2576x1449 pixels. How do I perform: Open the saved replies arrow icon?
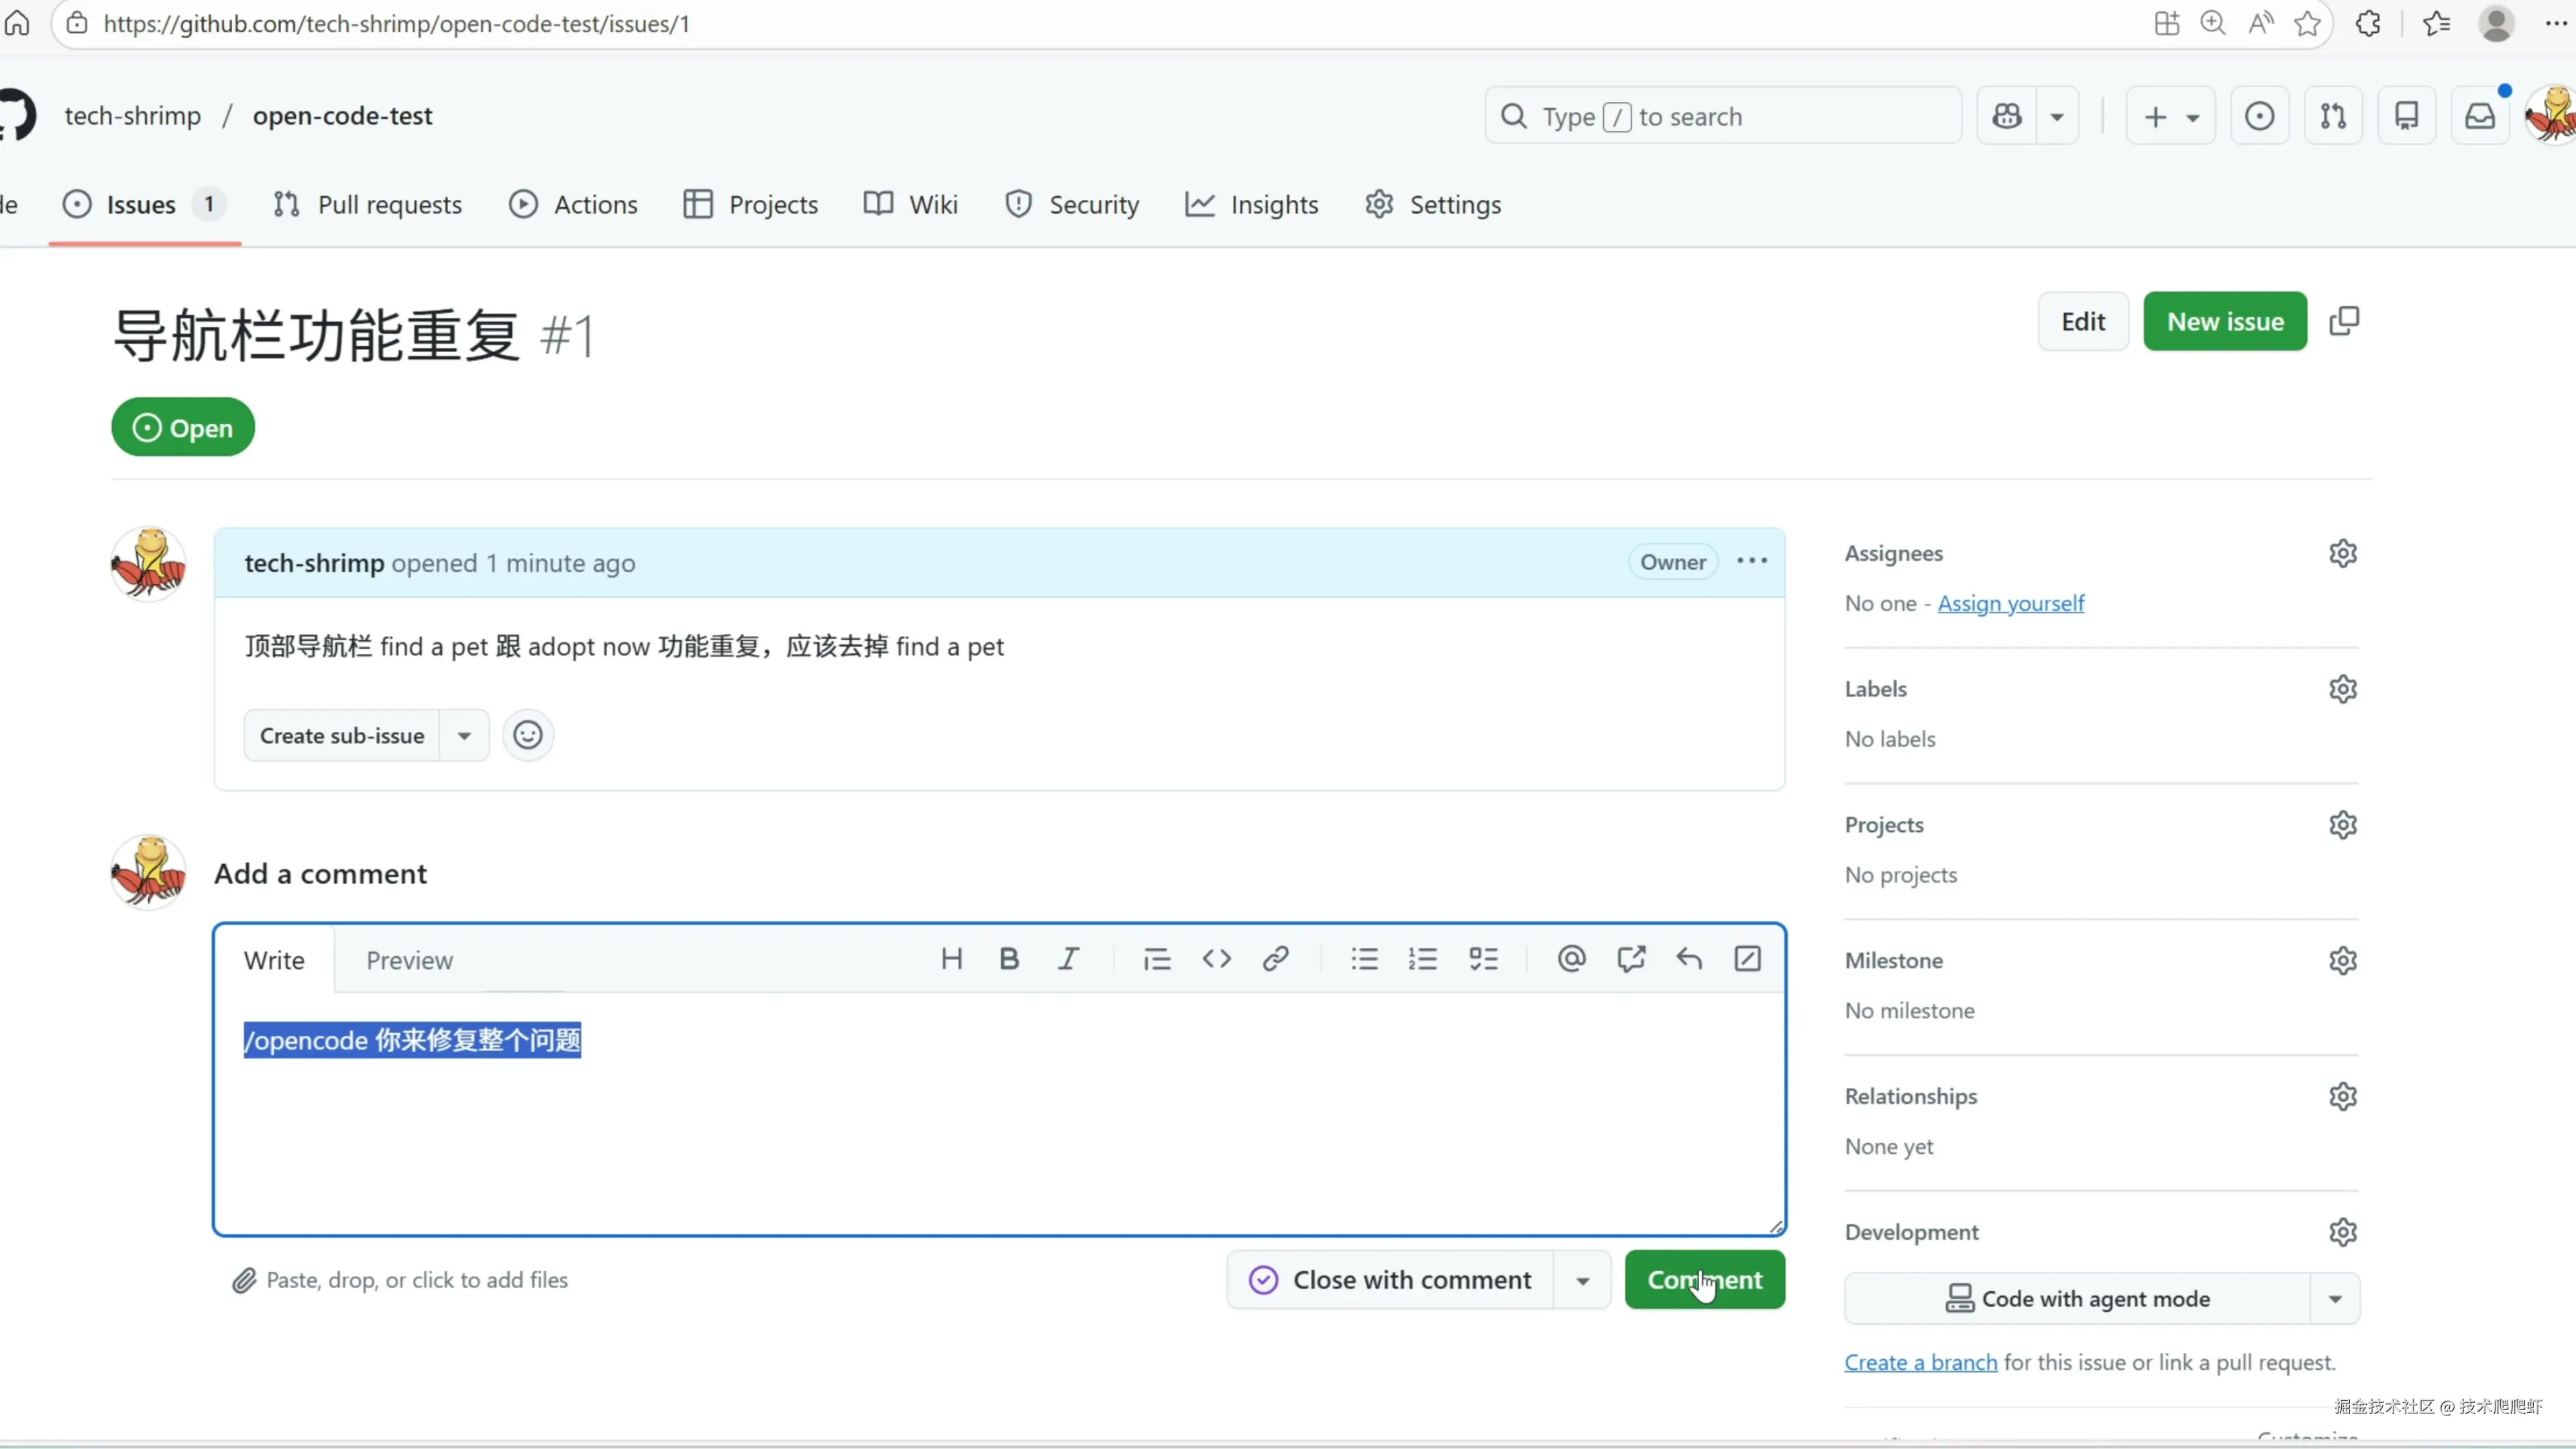[1689, 959]
